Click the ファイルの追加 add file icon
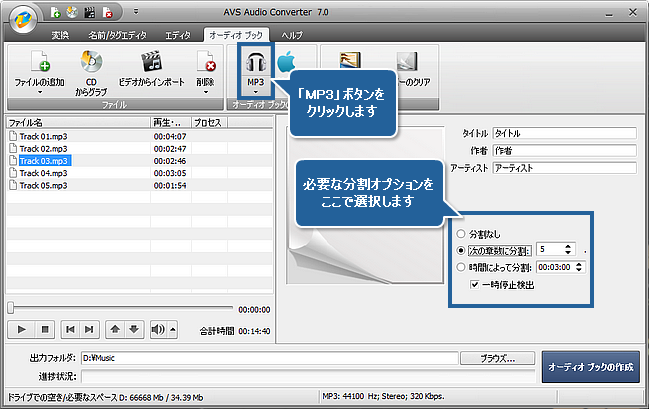Screen dimensions: 649x409 (x=41, y=63)
